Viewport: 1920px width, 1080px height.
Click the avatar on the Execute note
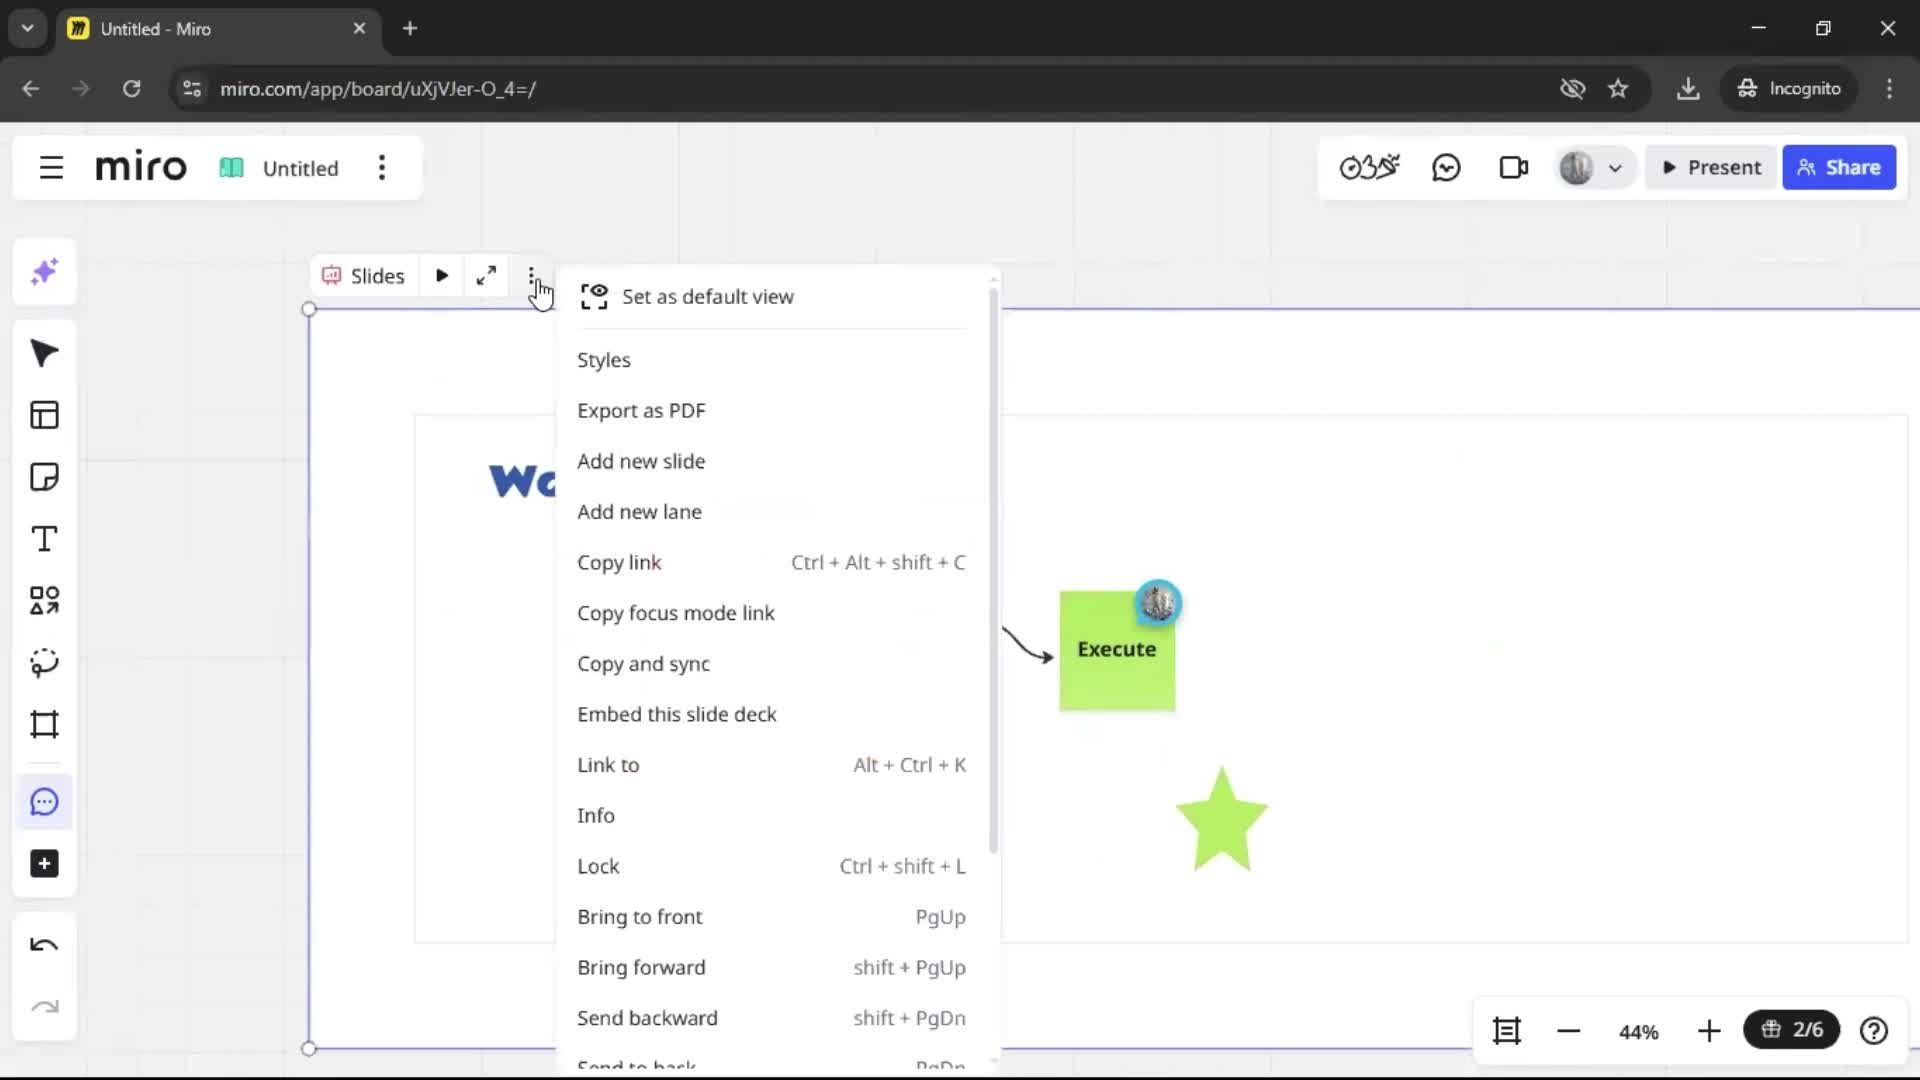coord(1158,603)
